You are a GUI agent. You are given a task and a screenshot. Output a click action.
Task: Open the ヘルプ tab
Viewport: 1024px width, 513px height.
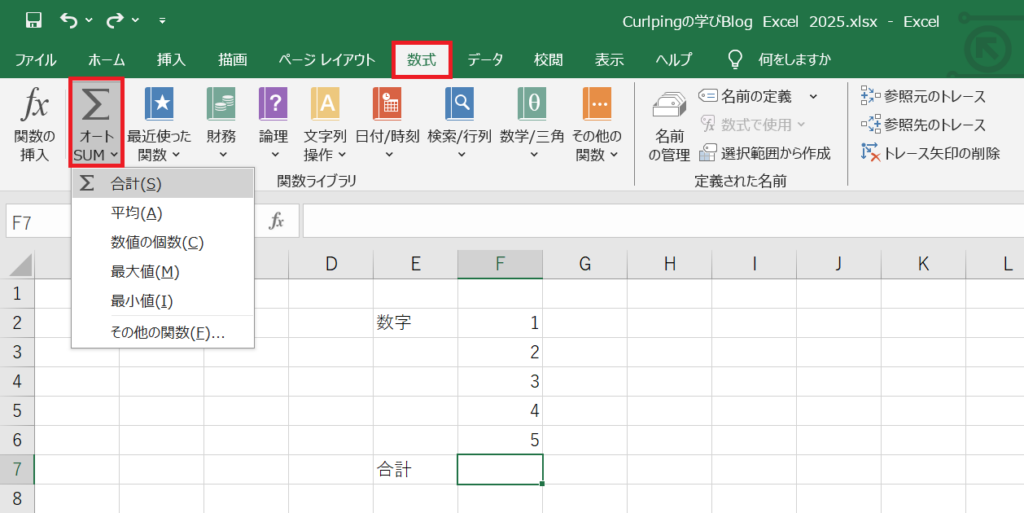pos(674,60)
